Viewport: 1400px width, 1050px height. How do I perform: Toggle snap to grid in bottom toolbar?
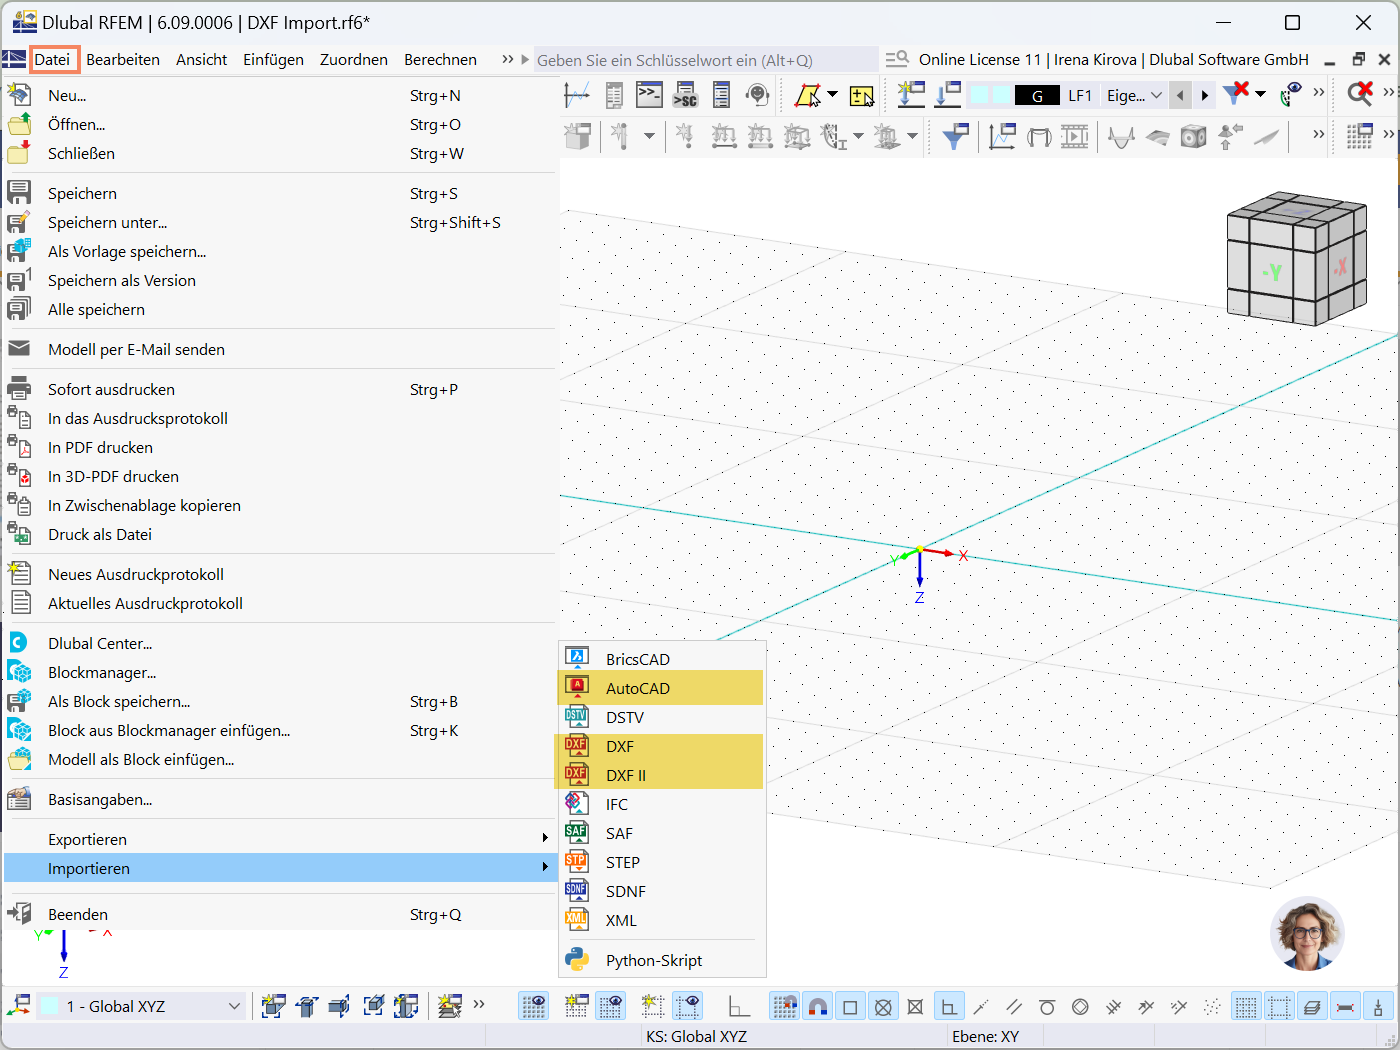coord(784,1006)
